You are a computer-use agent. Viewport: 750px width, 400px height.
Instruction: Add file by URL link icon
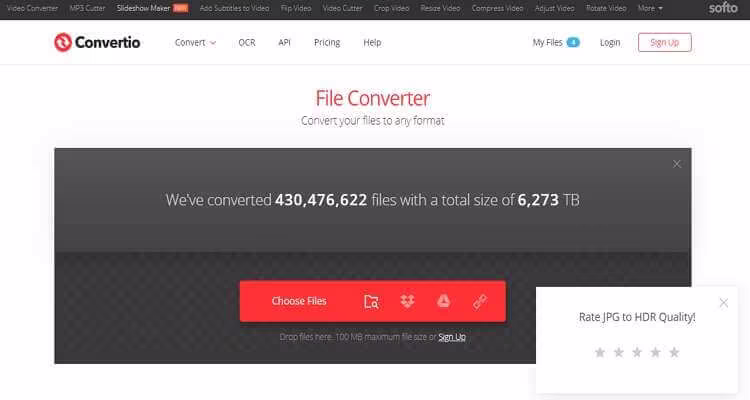[480, 301]
